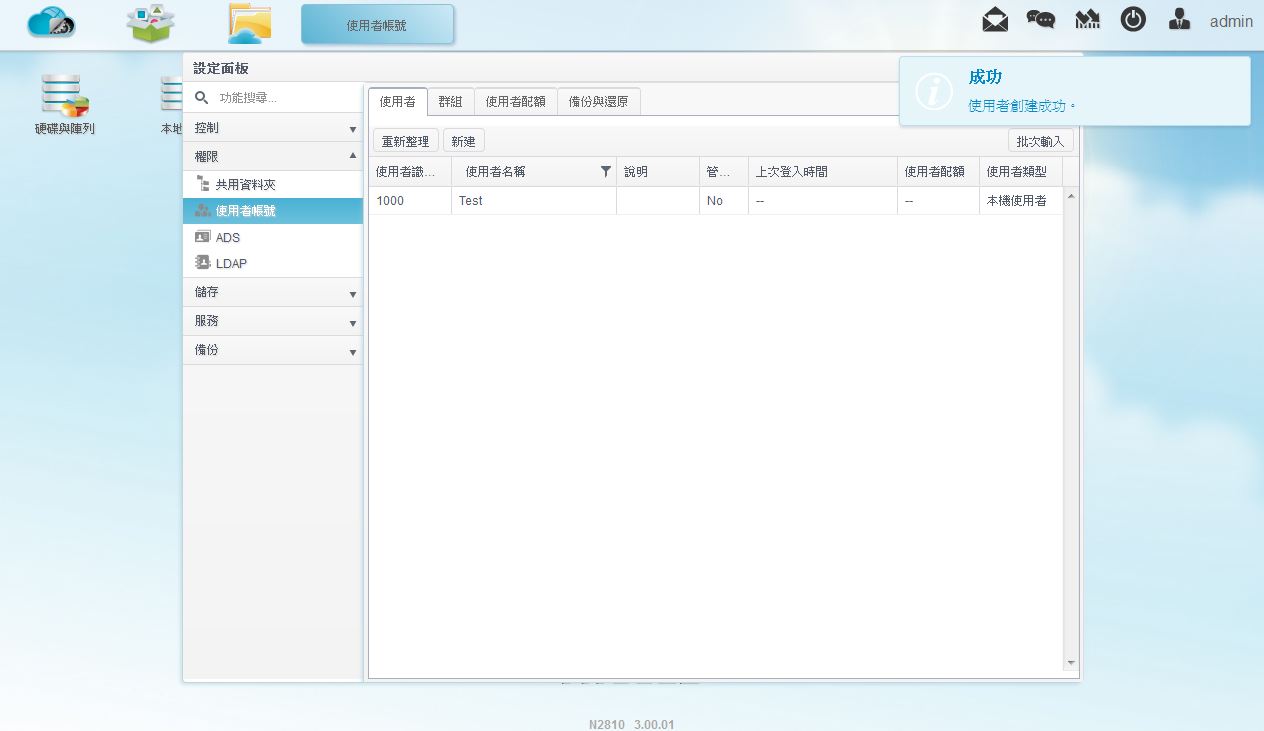Click the 新建 button
Viewport: 1264px width, 731px height.
click(463, 142)
